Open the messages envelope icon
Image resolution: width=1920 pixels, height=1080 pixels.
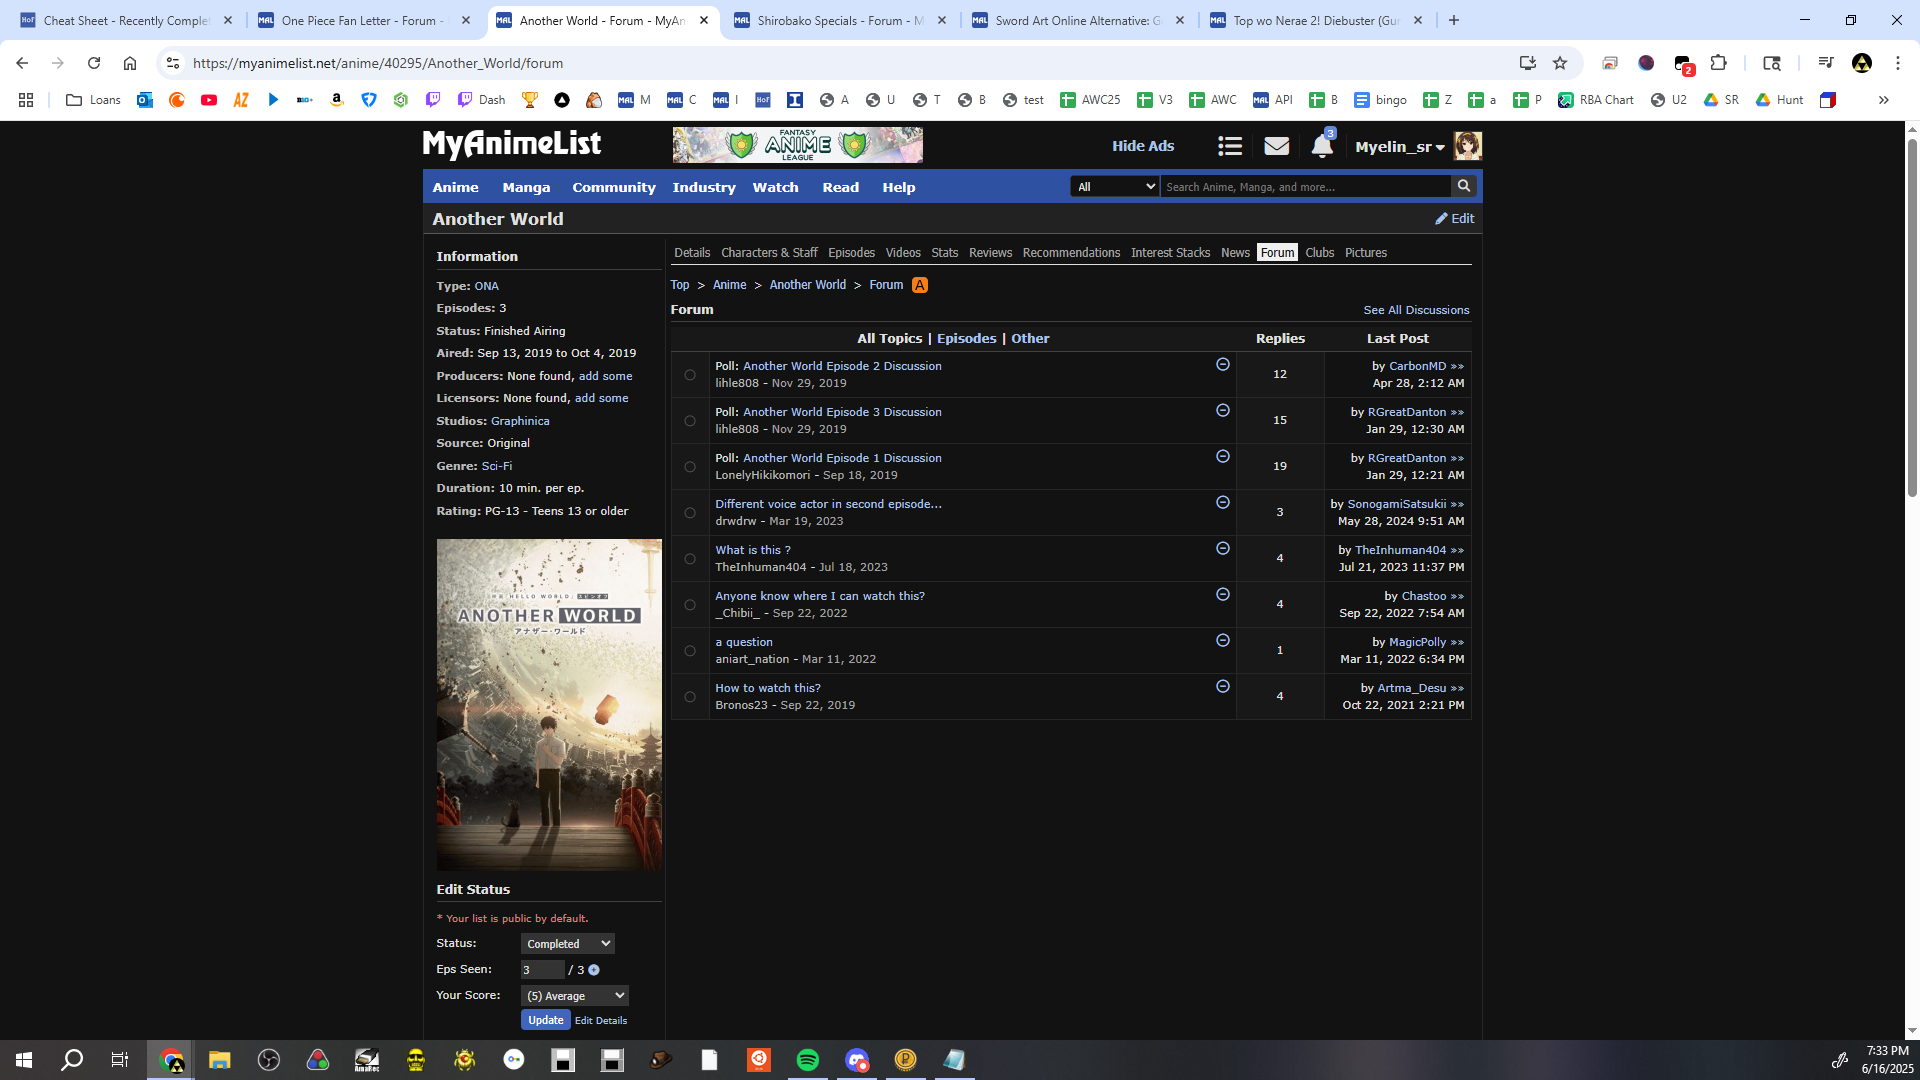(1276, 146)
